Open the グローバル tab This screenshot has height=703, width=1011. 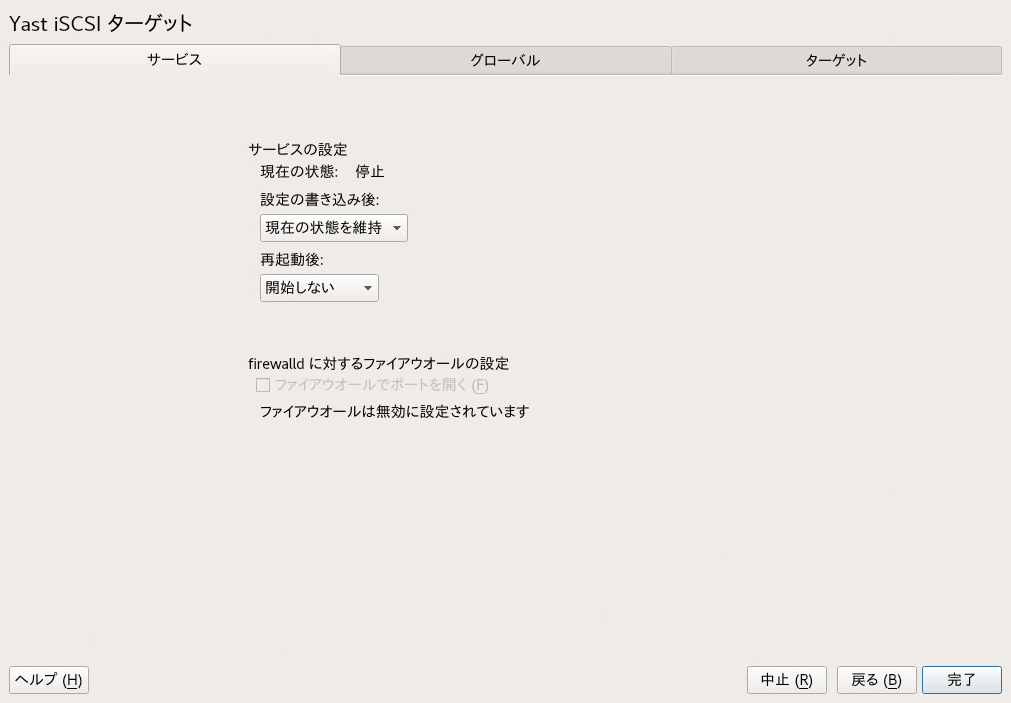coord(506,61)
